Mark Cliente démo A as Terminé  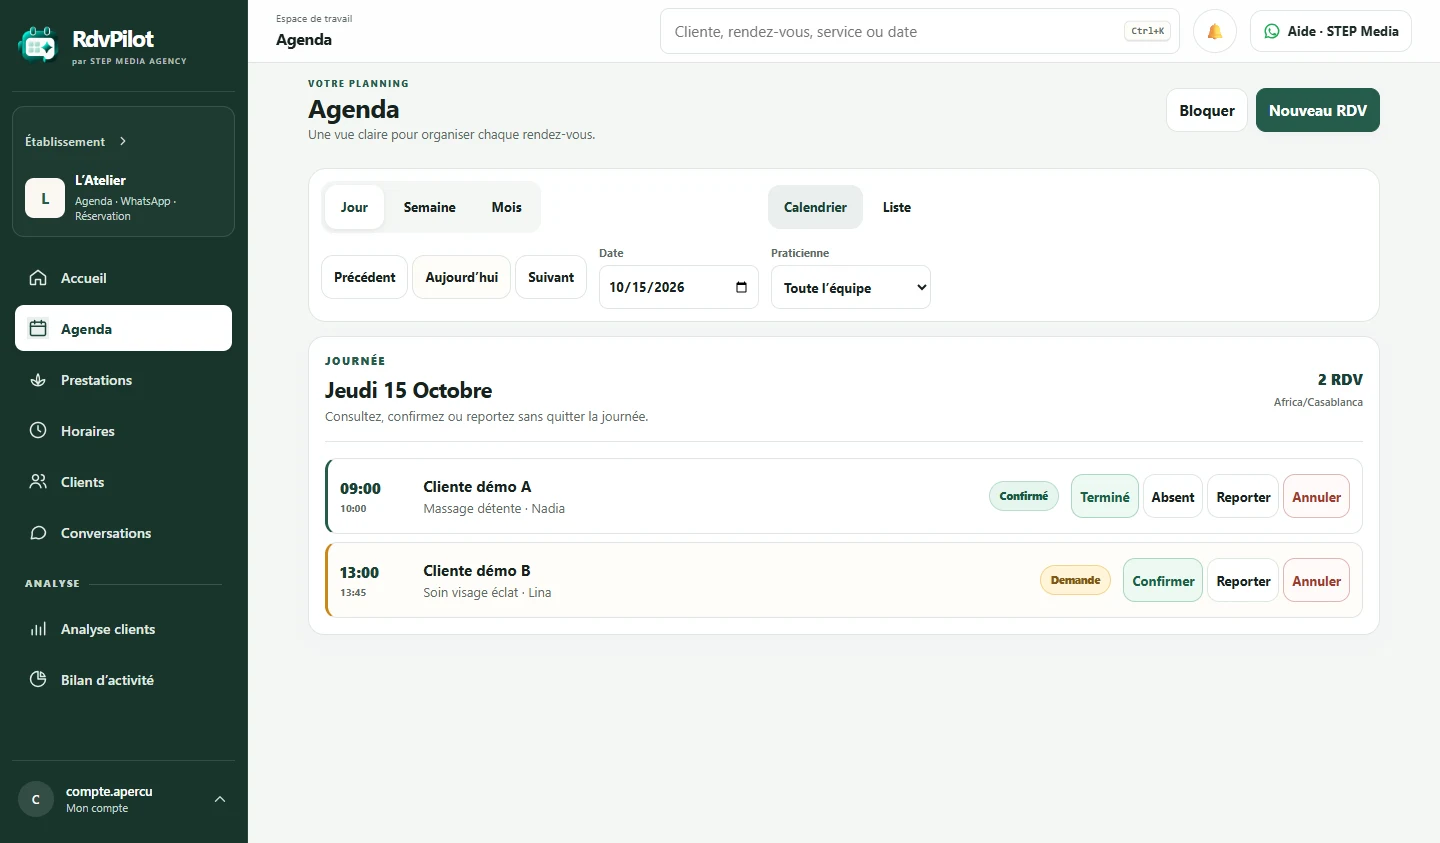coord(1105,496)
